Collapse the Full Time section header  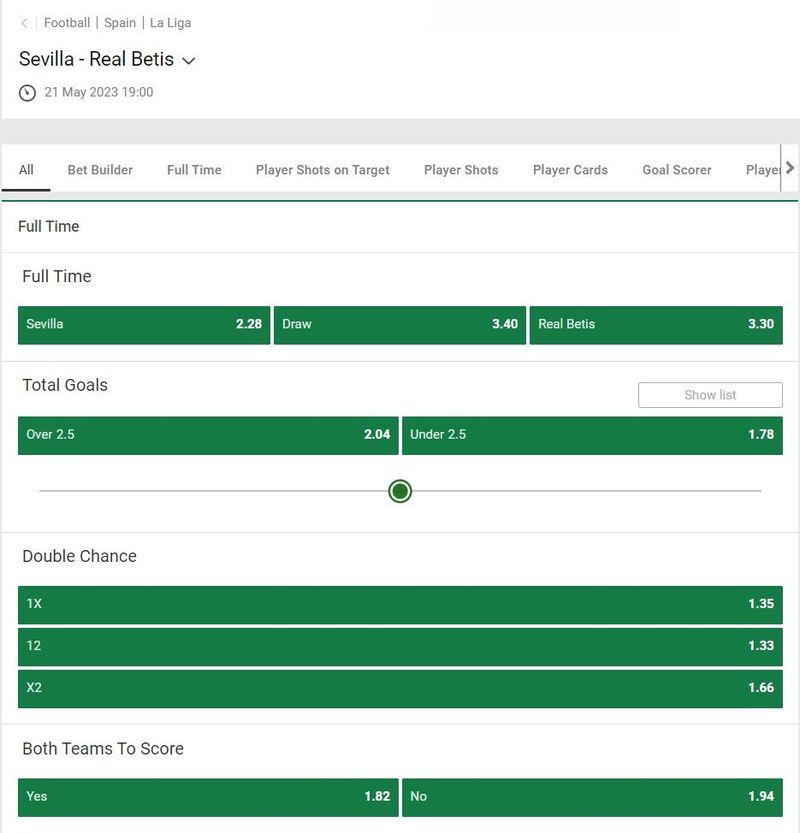(x=400, y=227)
